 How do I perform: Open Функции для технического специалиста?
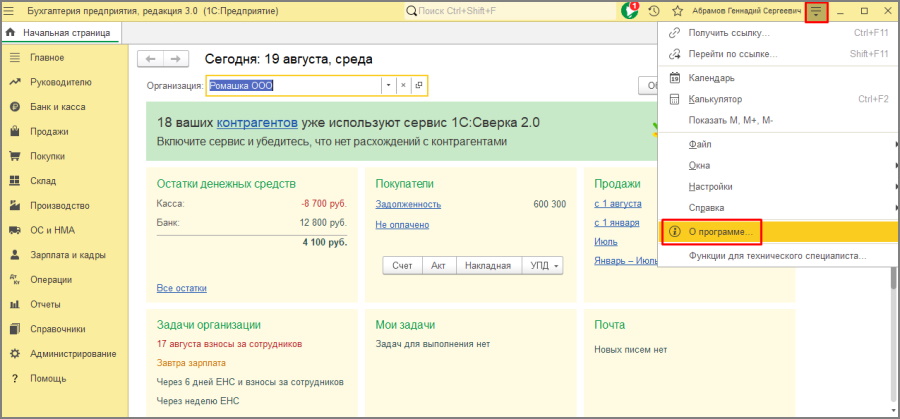tap(778, 256)
